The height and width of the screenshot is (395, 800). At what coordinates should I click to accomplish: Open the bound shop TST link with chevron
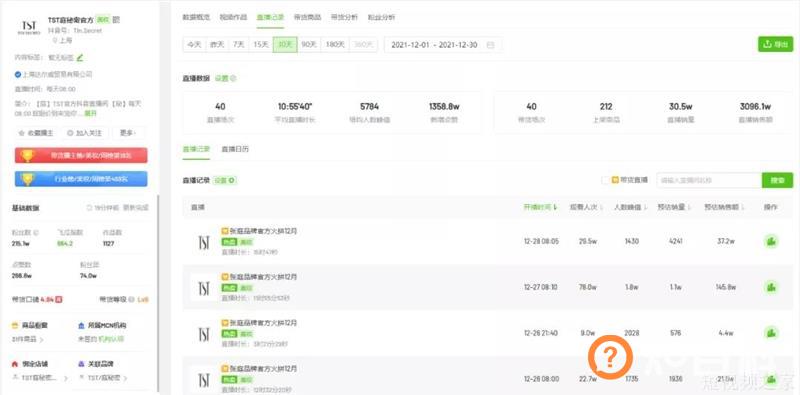click(40, 378)
